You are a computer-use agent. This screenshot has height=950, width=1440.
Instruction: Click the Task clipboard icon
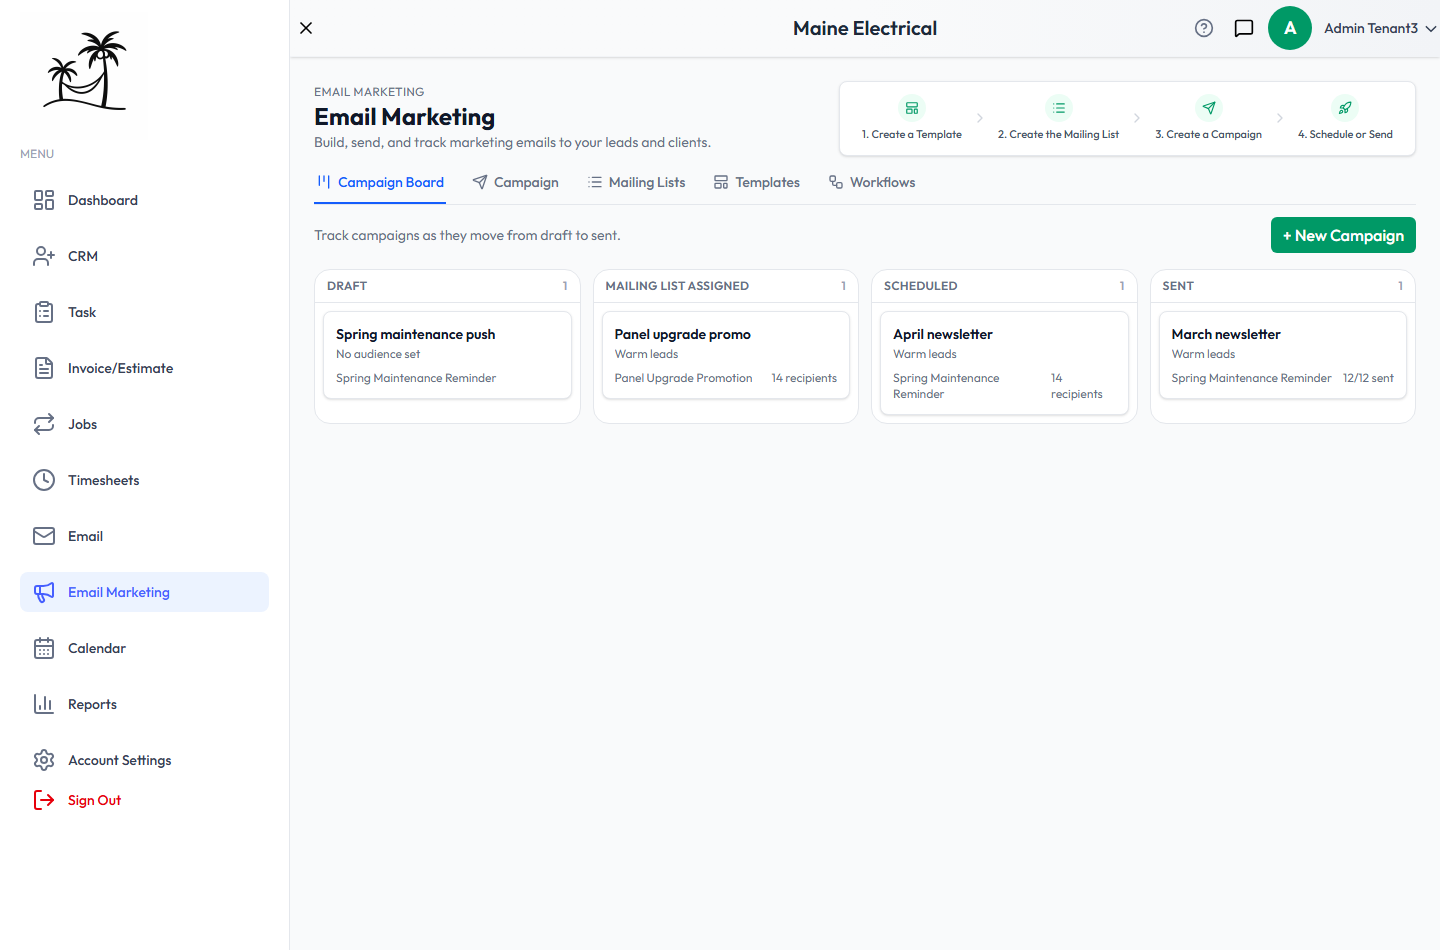44,312
